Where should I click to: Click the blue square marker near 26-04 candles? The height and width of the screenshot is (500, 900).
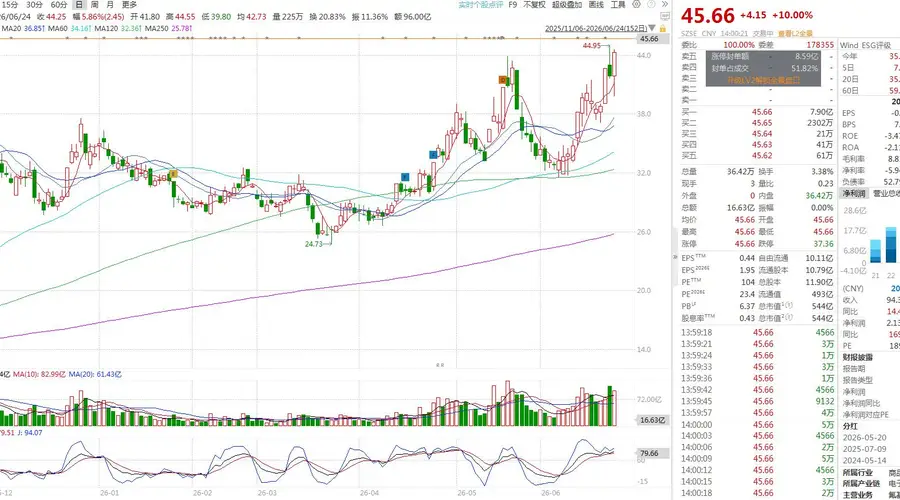point(405,177)
